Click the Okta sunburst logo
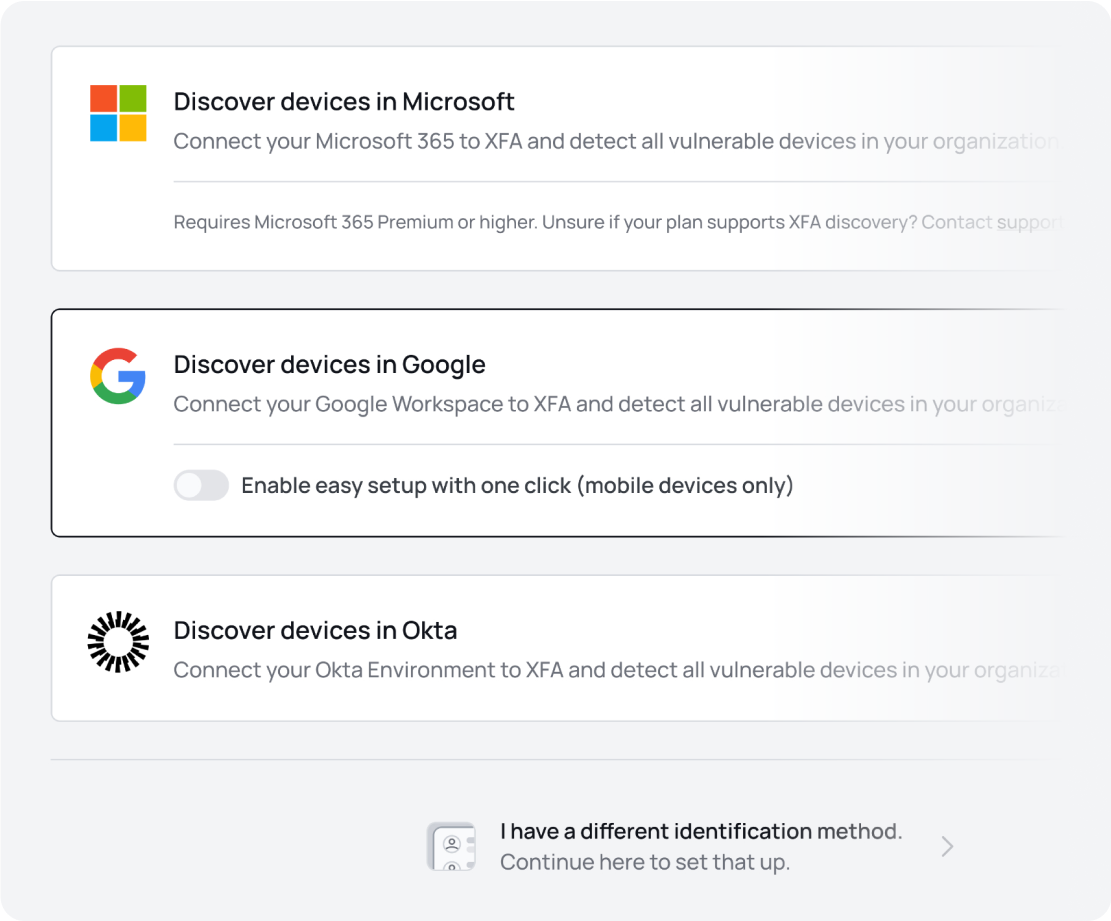 (118, 641)
